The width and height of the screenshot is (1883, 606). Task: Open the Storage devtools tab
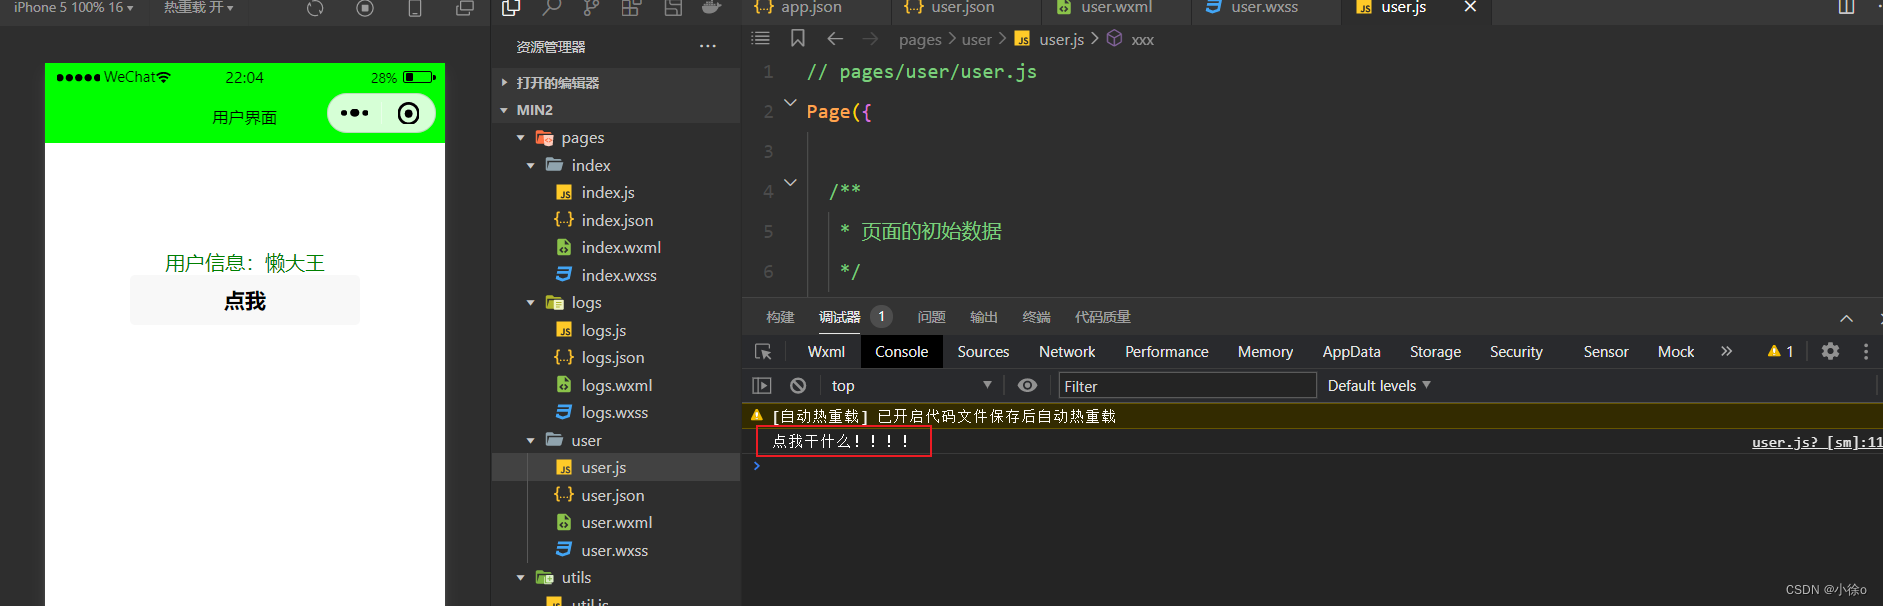(x=1435, y=352)
